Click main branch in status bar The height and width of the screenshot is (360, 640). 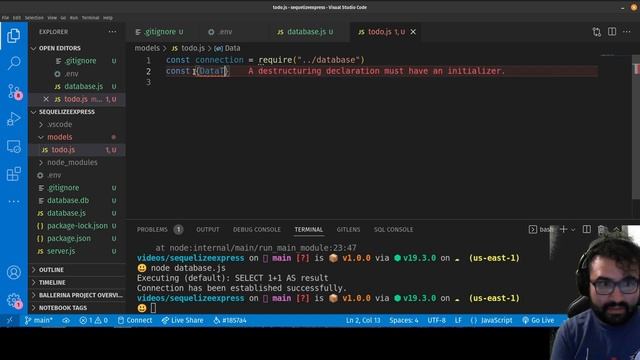pos(39,320)
